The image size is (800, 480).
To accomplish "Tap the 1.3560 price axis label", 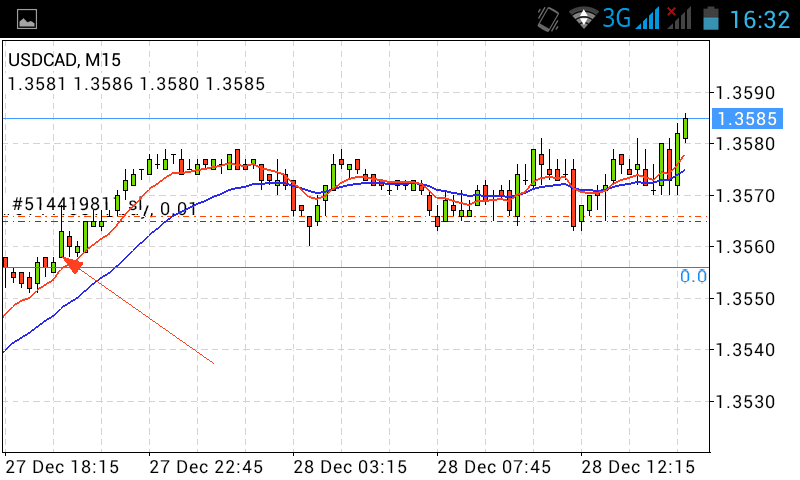I will coord(745,247).
